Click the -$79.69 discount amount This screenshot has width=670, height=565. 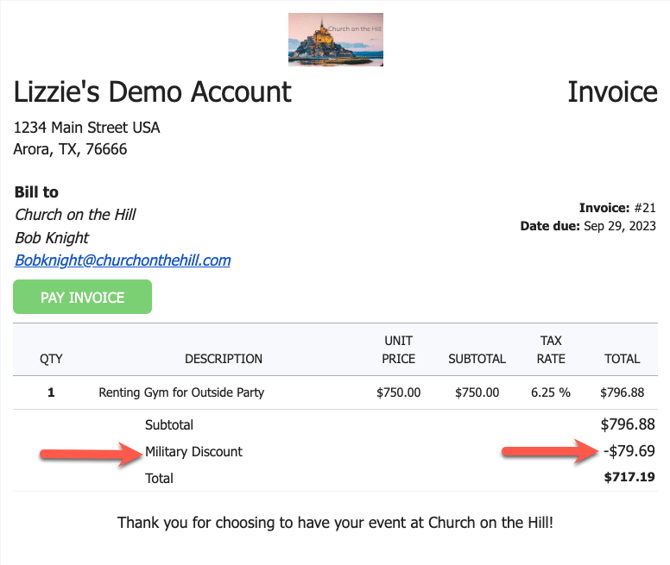tap(629, 452)
